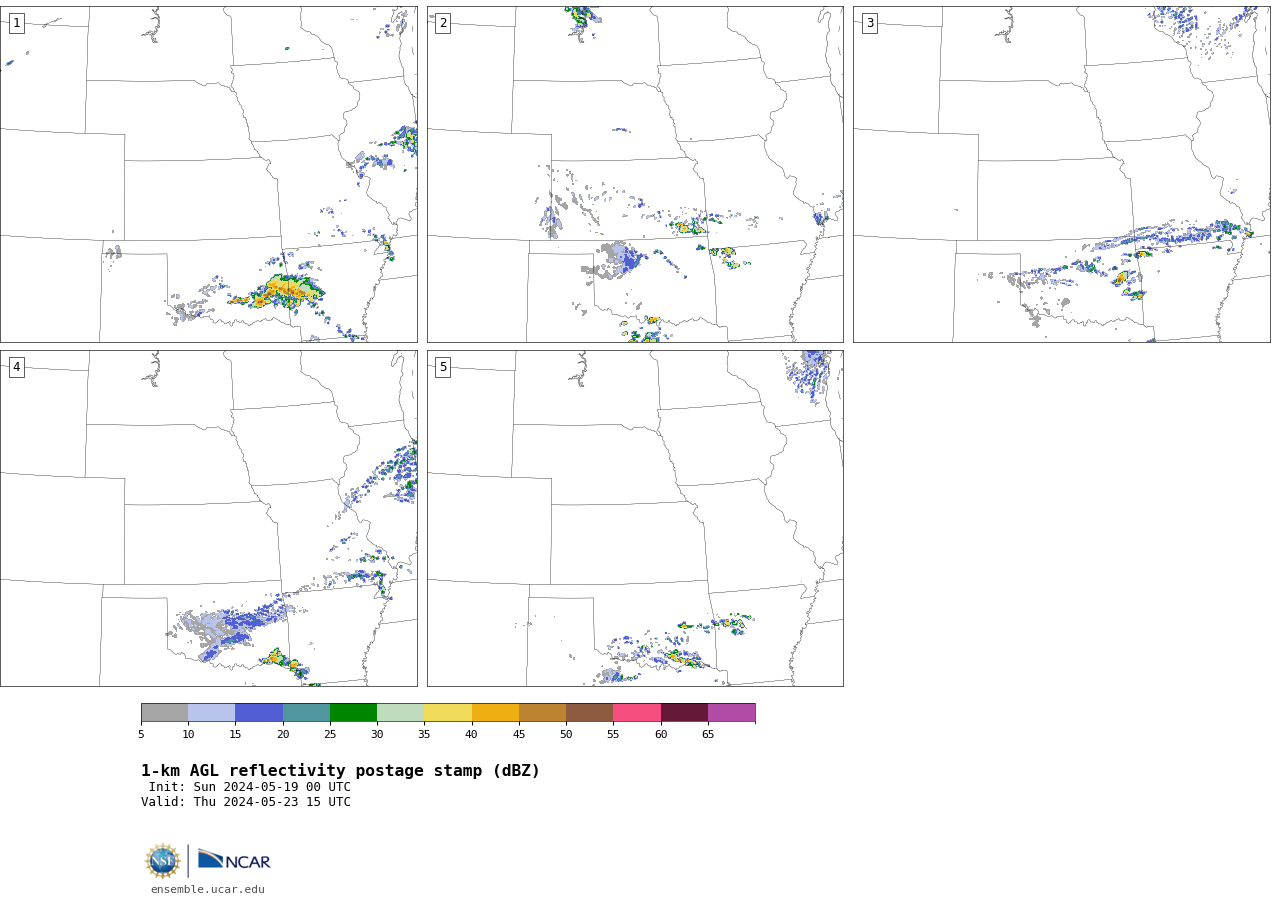The image size is (1280, 901).
Task: Click the member number label '1'
Action: (x=16, y=23)
